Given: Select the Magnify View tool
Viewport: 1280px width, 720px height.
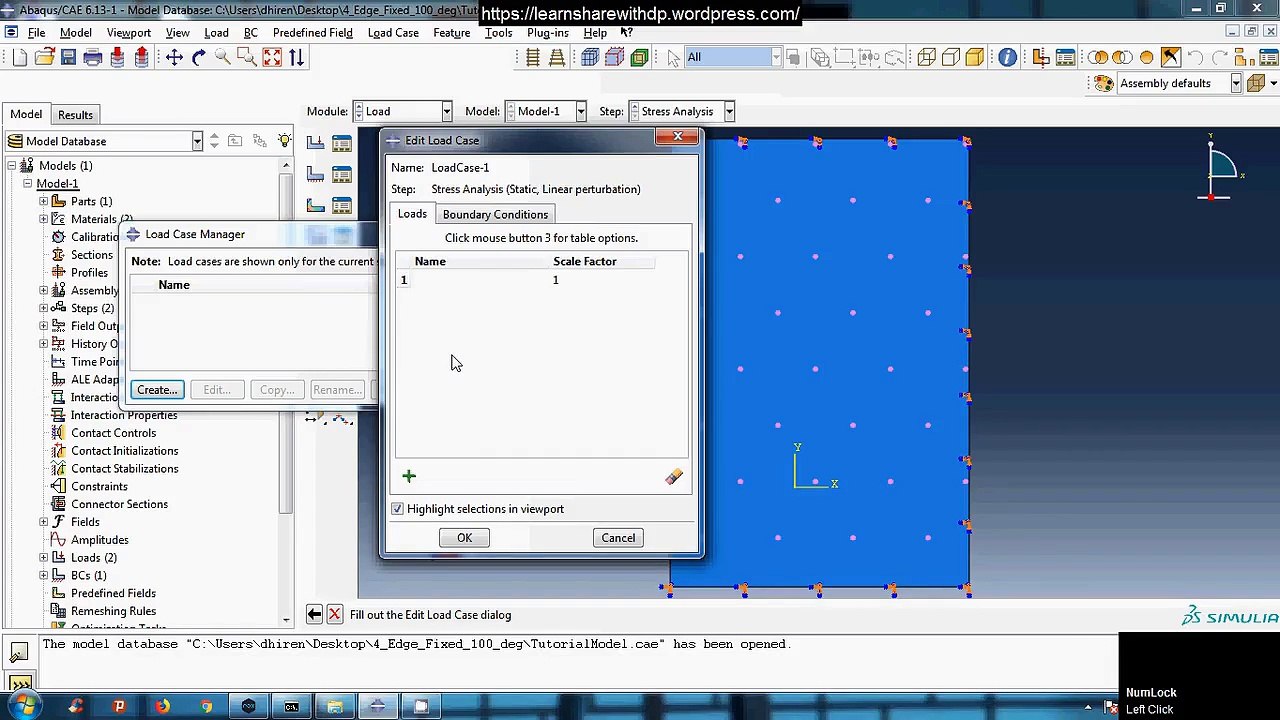Looking at the screenshot, I should tap(223, 58).
